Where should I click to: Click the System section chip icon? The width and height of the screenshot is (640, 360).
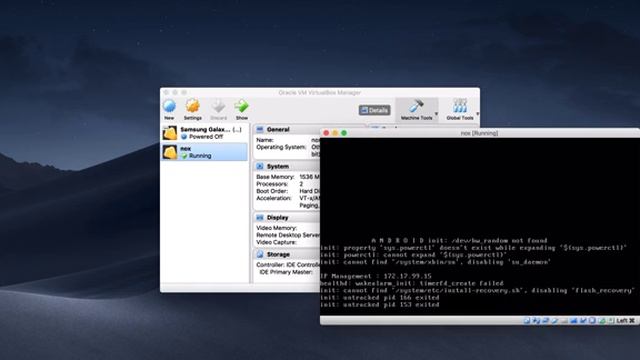pos(260,167)
